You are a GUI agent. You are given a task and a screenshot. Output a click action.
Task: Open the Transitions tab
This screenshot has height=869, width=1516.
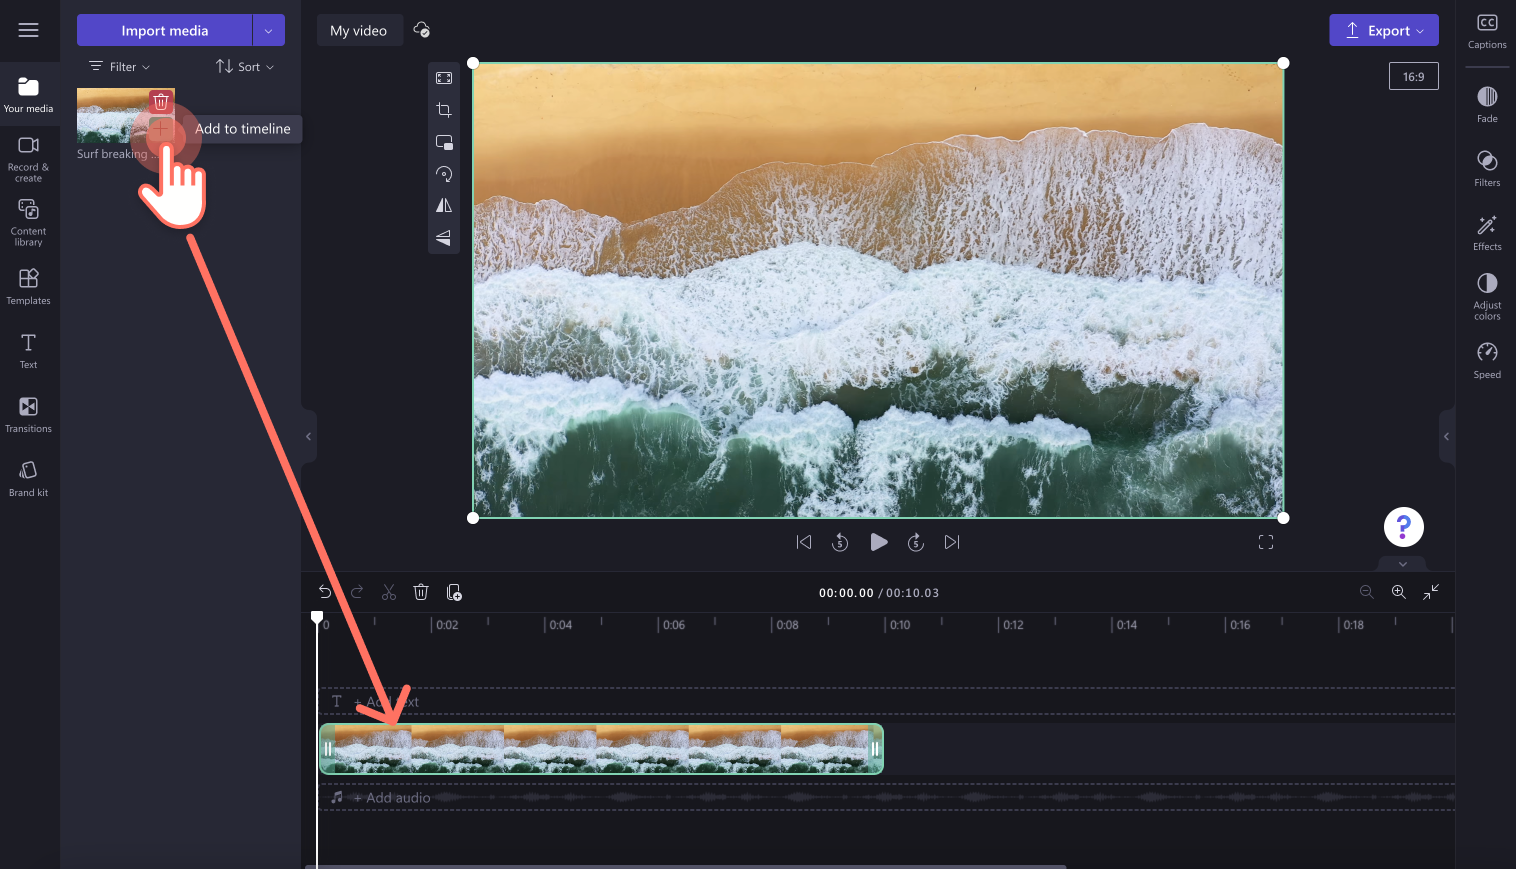point(28,414)
